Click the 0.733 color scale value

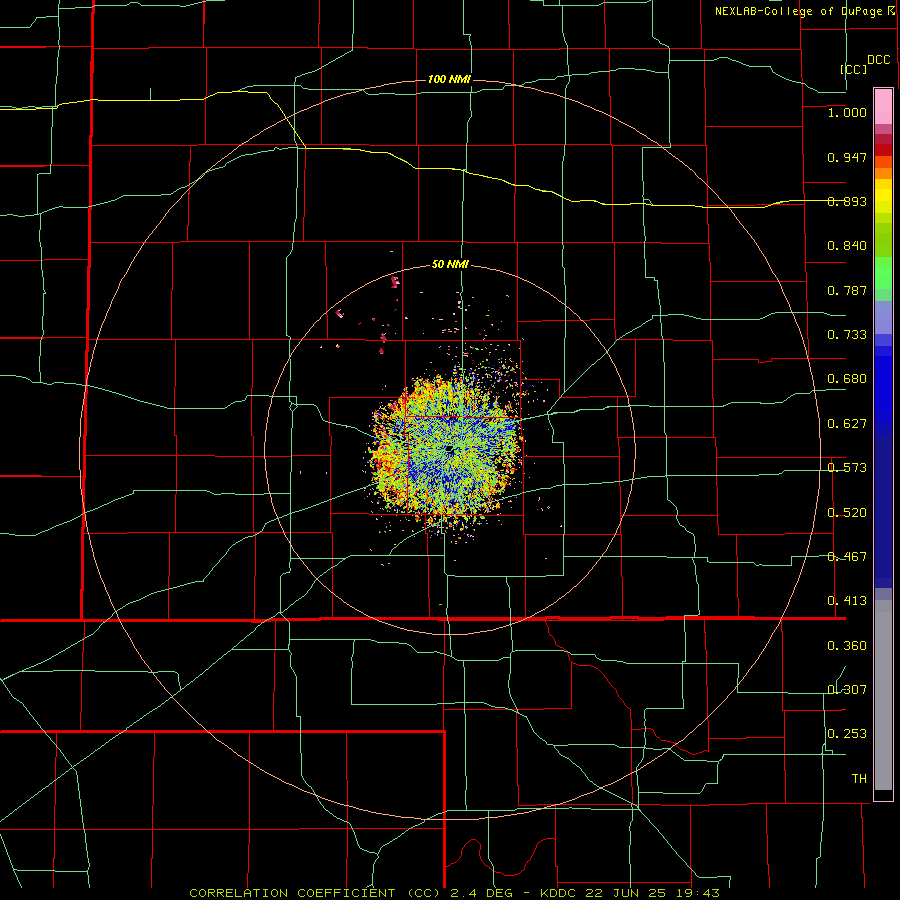point(847,335)
